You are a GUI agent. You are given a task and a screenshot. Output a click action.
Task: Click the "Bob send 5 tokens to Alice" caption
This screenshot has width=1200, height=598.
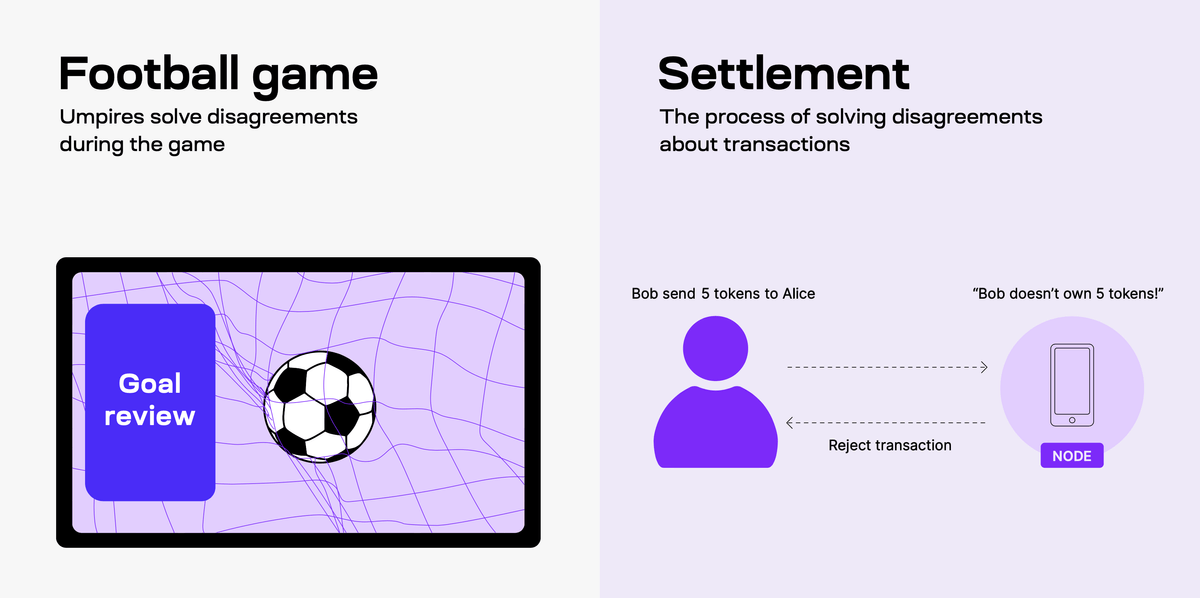(x=723, y=294)
